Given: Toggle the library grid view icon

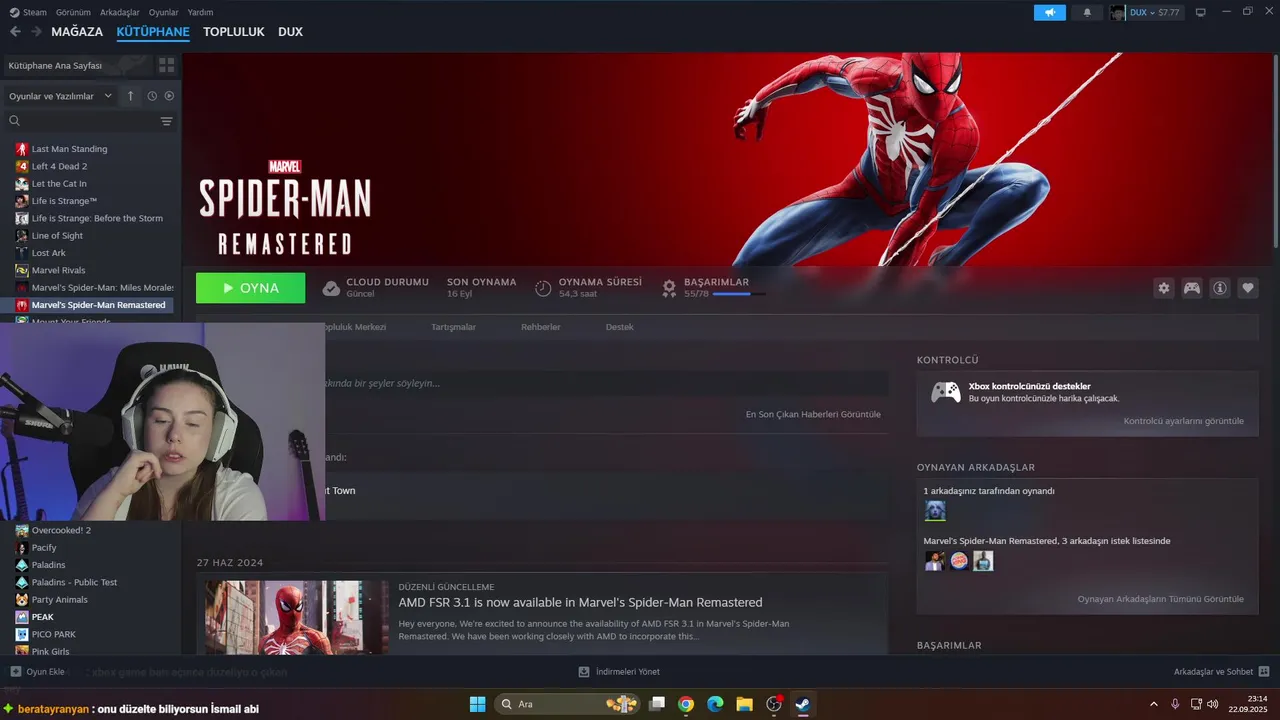Looking at the screenshot, I should click(x=166, y=65).
